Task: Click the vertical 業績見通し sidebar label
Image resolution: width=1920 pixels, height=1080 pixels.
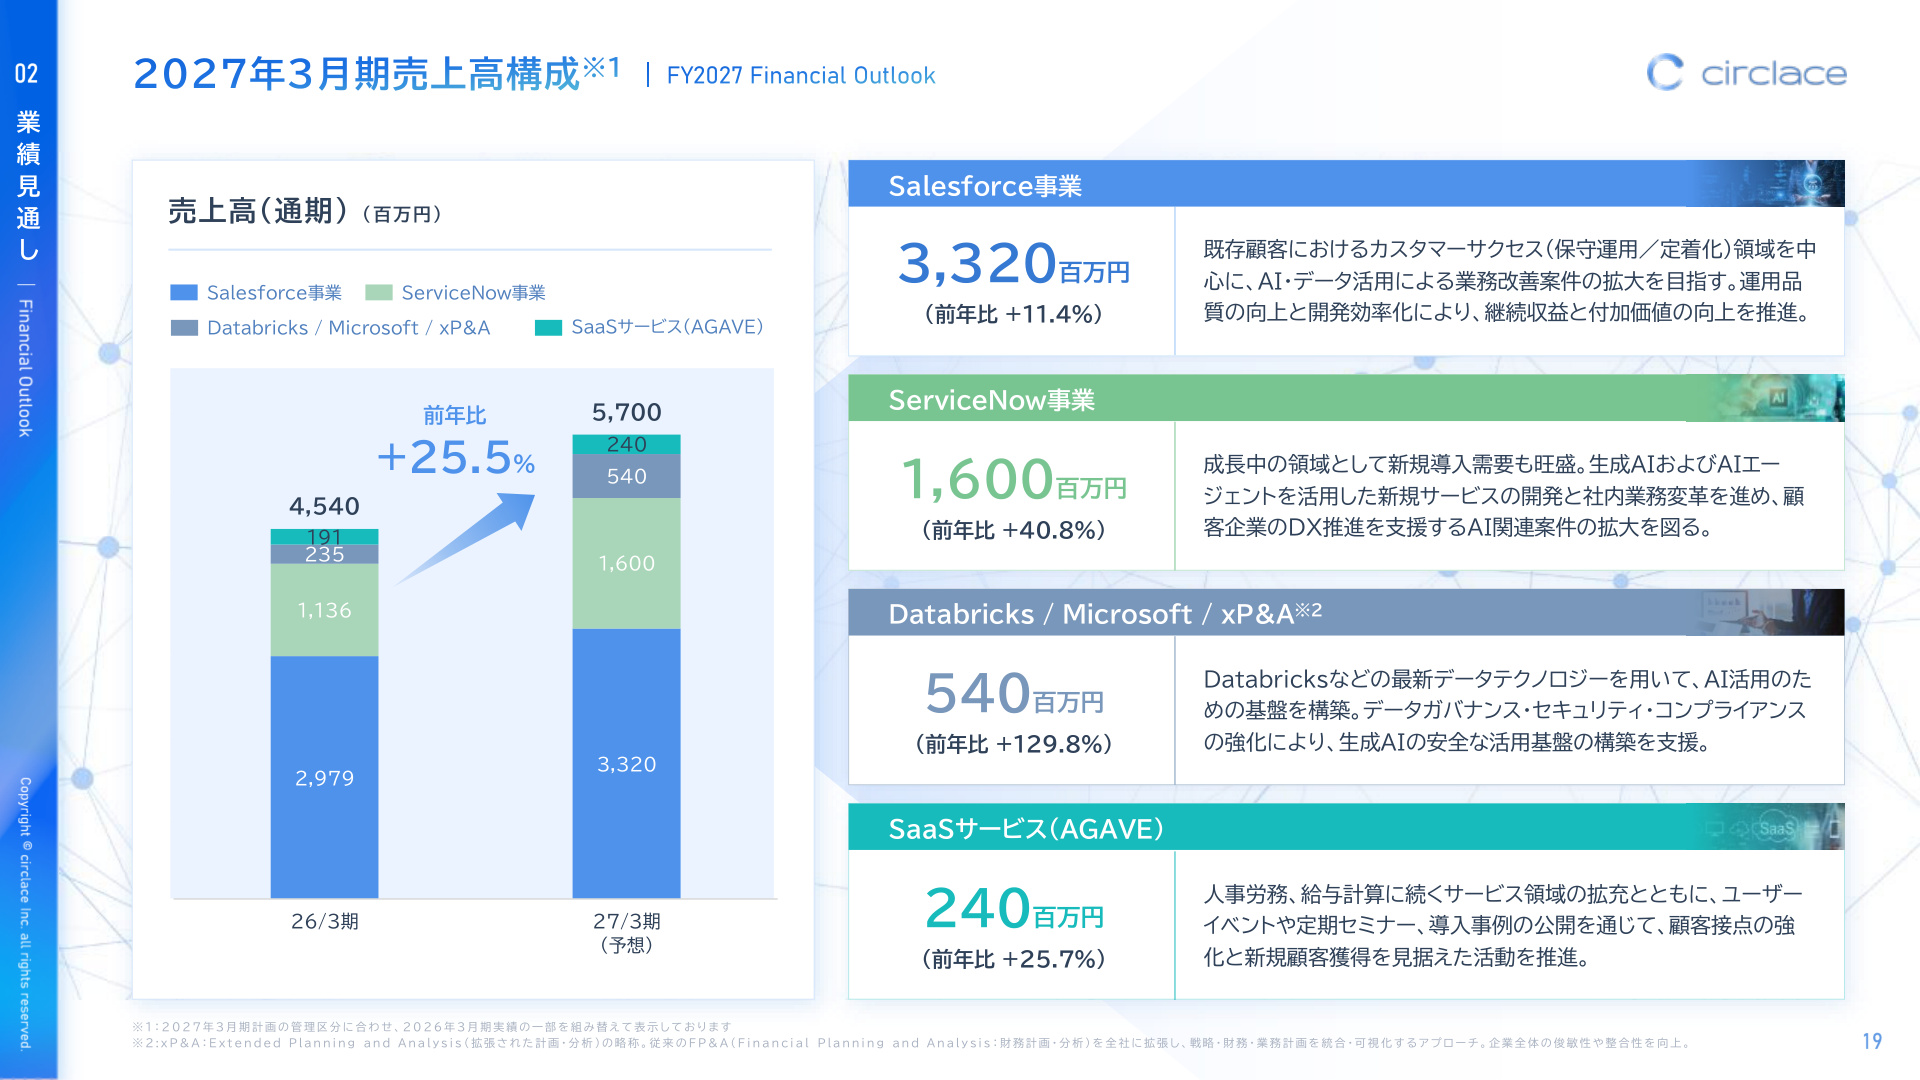Action: pyautogui.click(x=28, y=186)
